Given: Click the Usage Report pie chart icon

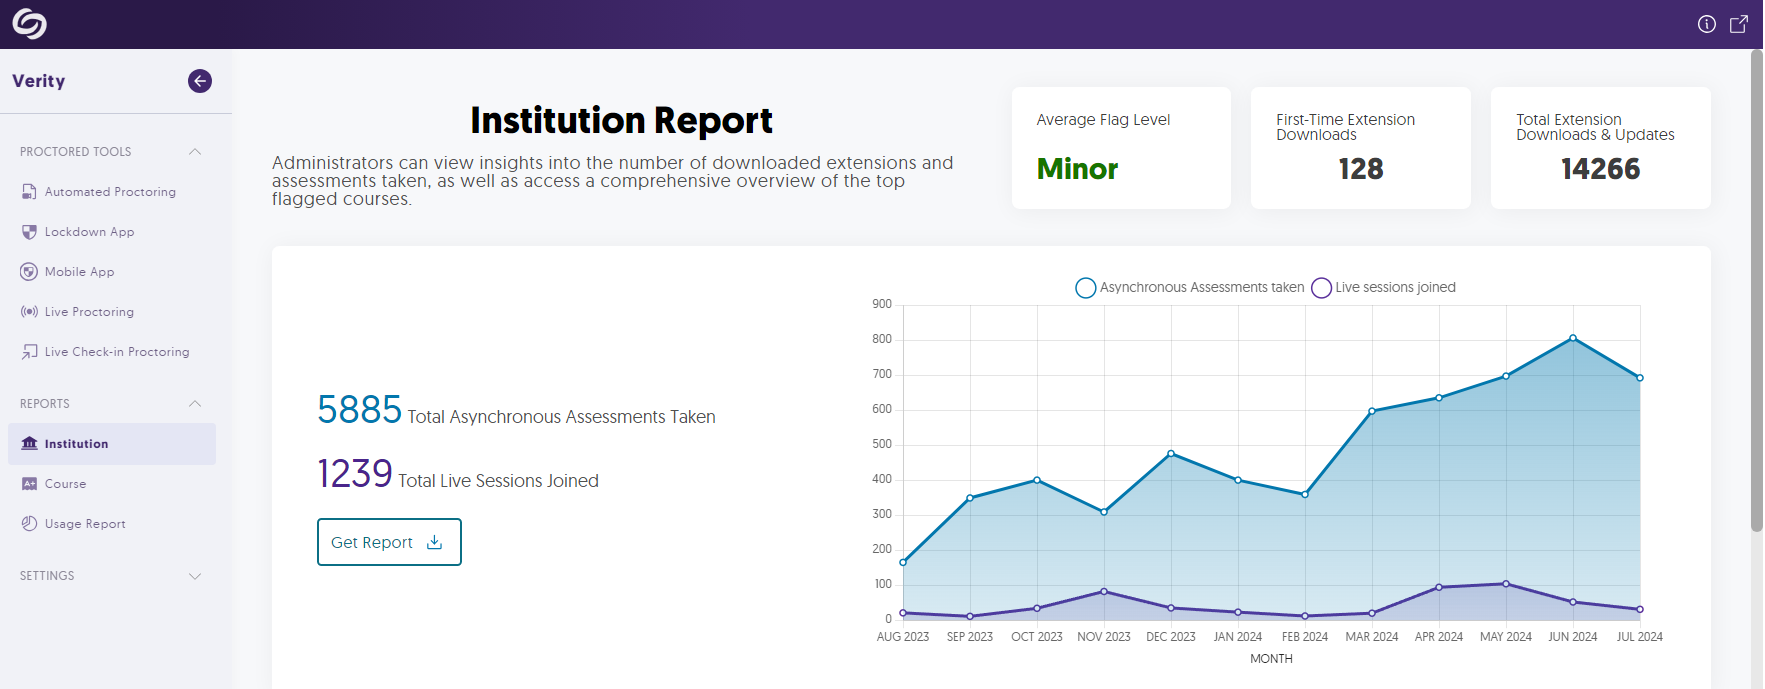Looking at the screenshot, I should click(x=29, y=524).
